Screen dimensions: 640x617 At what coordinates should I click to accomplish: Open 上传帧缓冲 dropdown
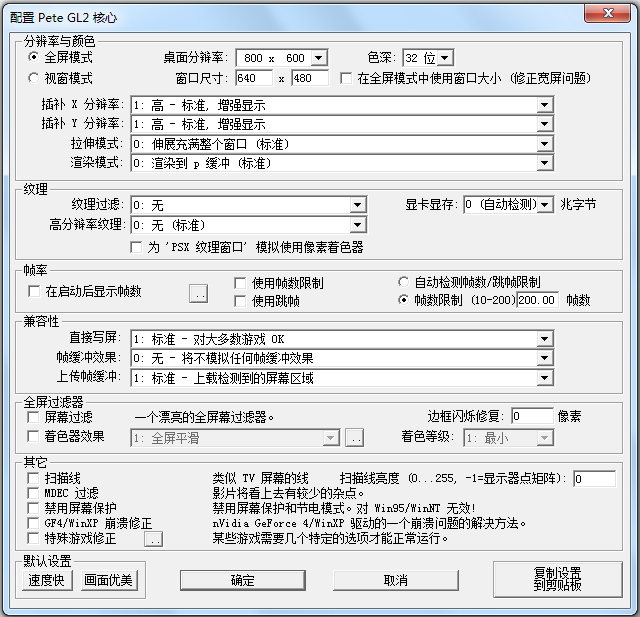point(342,378)
